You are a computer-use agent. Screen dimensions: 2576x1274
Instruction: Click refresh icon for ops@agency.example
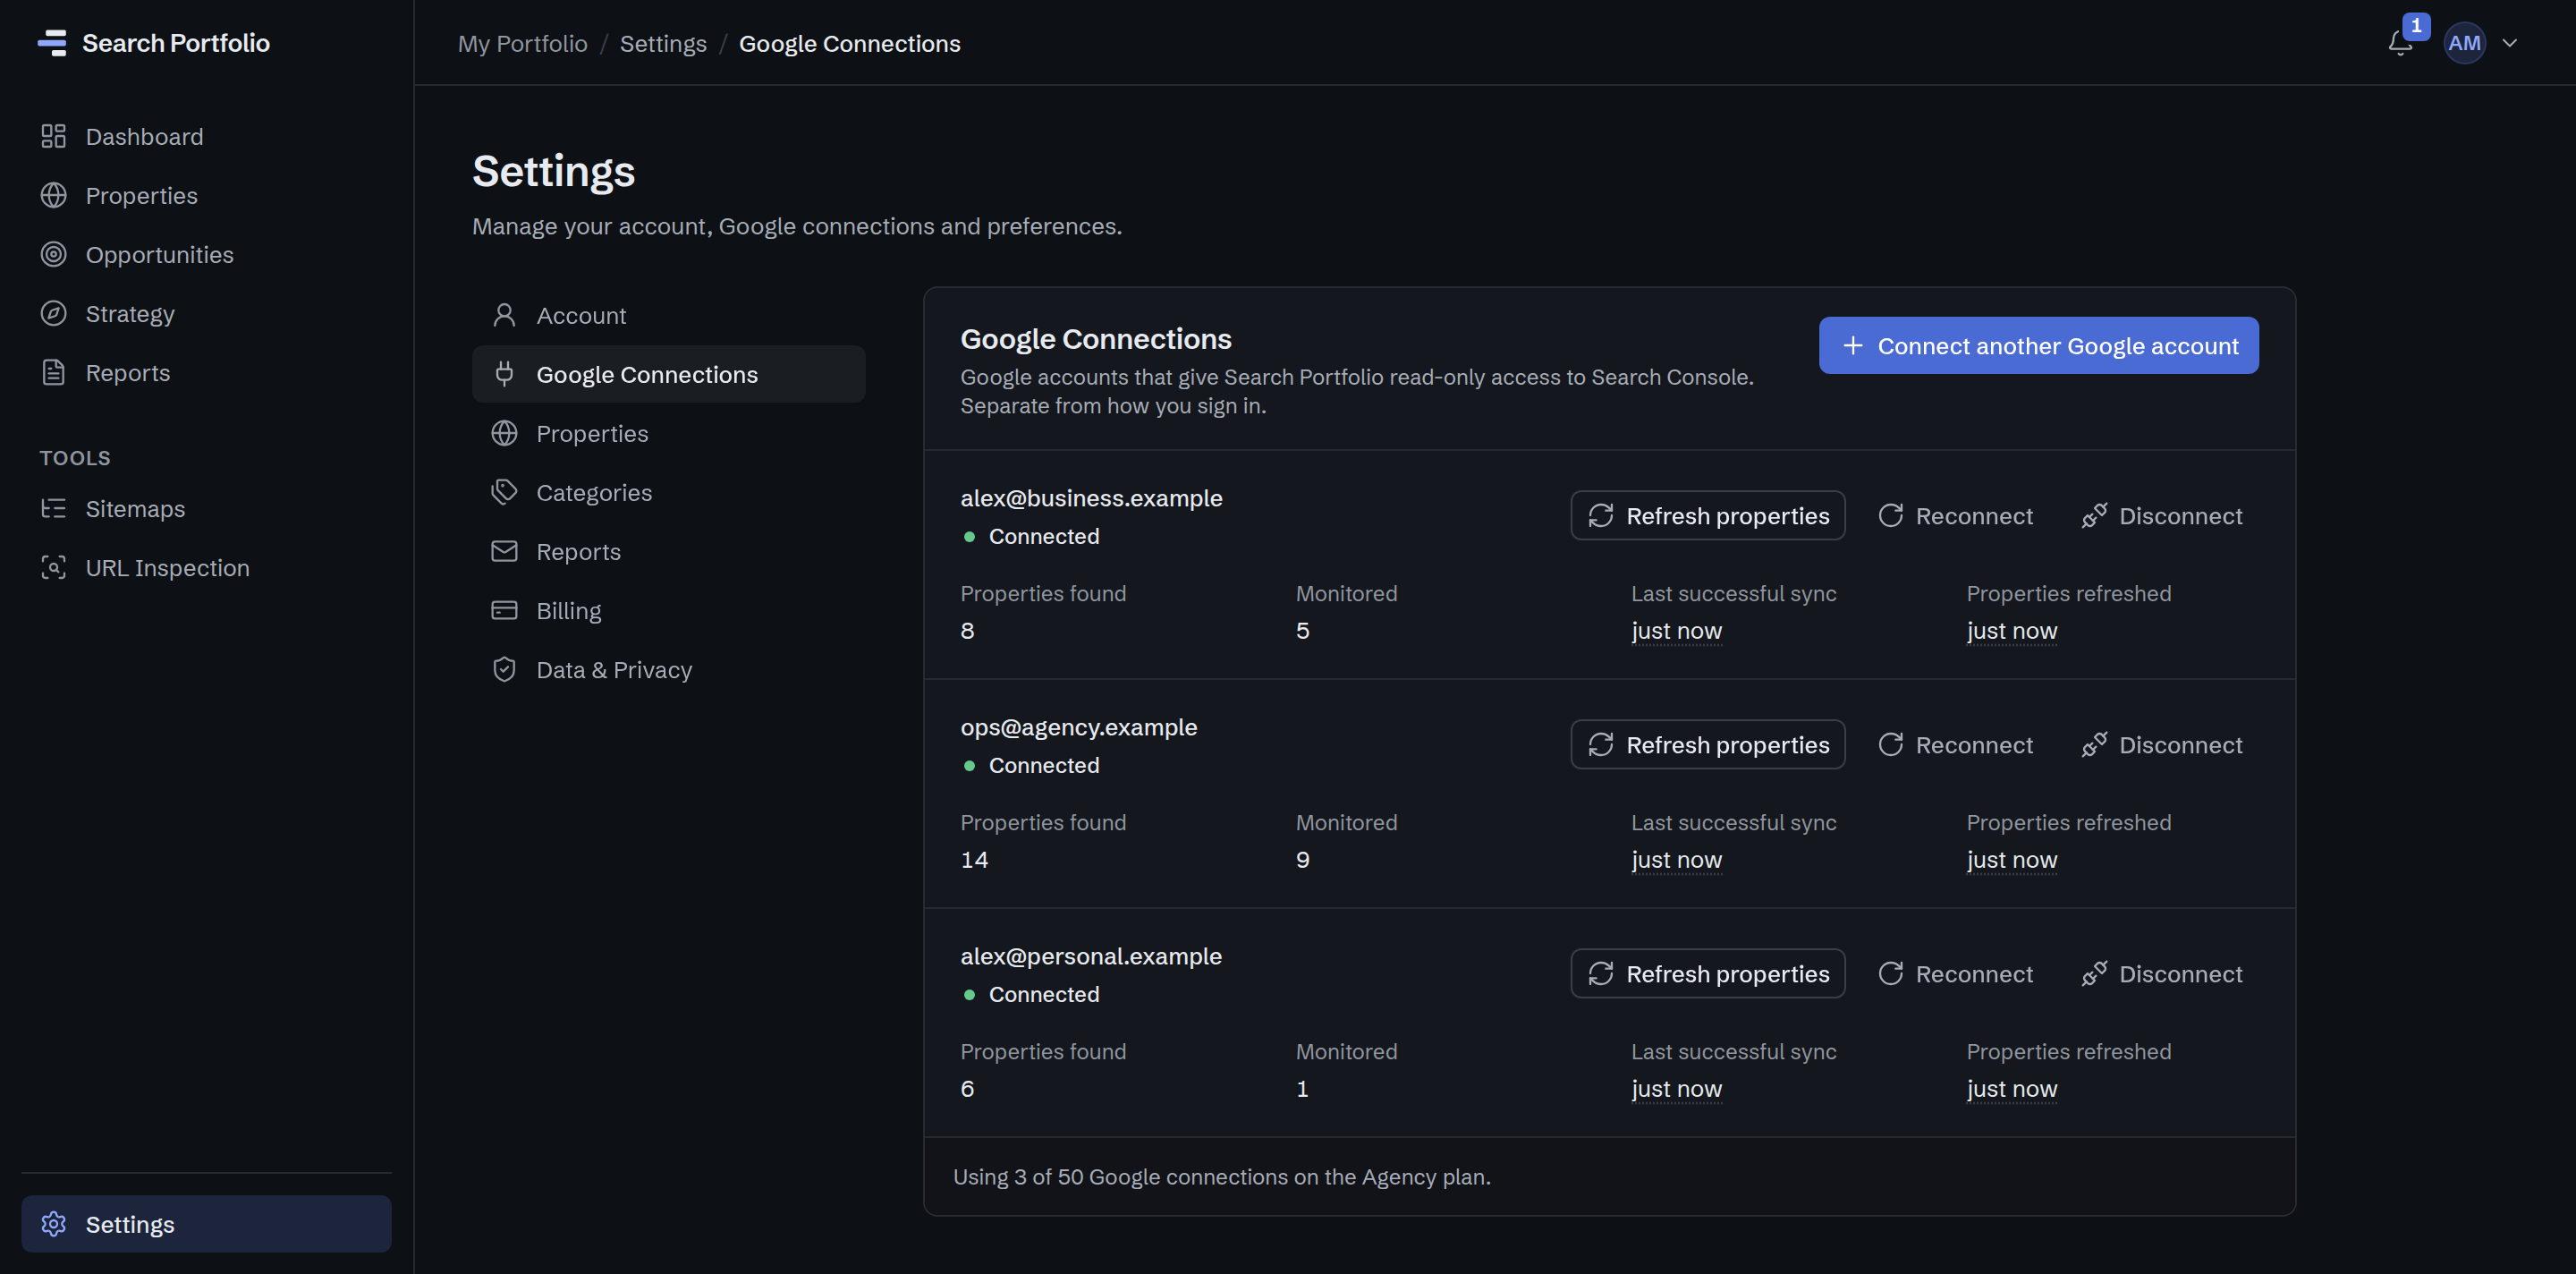1600,744
